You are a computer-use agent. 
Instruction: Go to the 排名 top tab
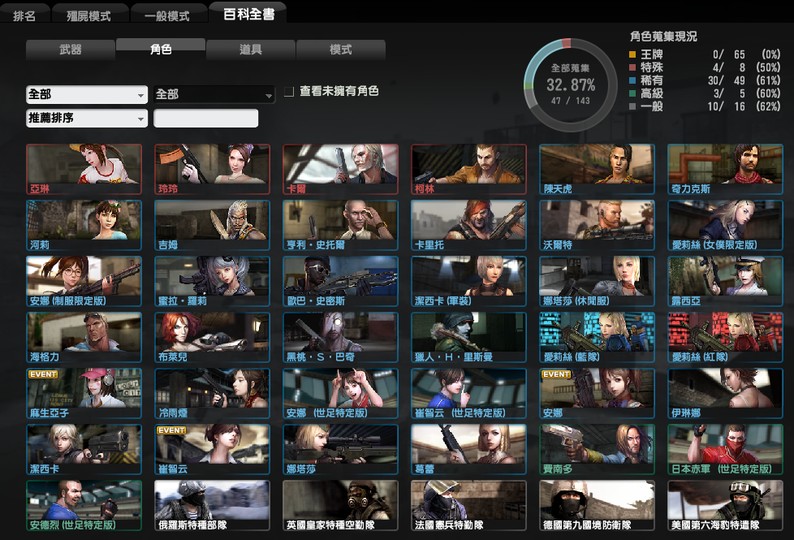click(x=24, y=15)
